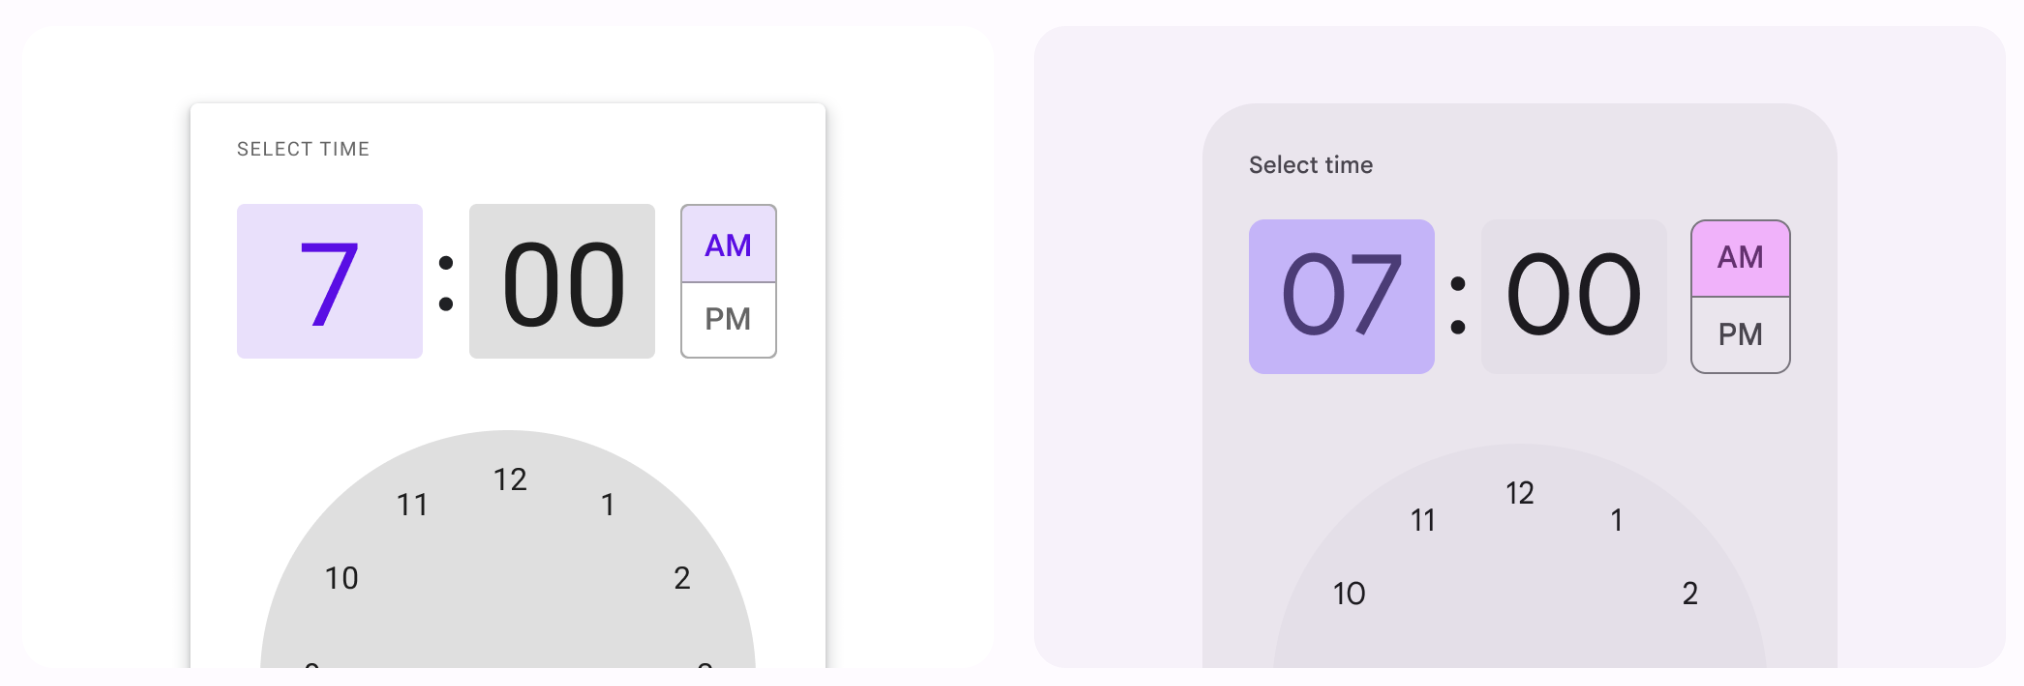Screen dimensions: 2024x686
Task: Pick 2 on the white card clock dial
Action: point(682,578)
